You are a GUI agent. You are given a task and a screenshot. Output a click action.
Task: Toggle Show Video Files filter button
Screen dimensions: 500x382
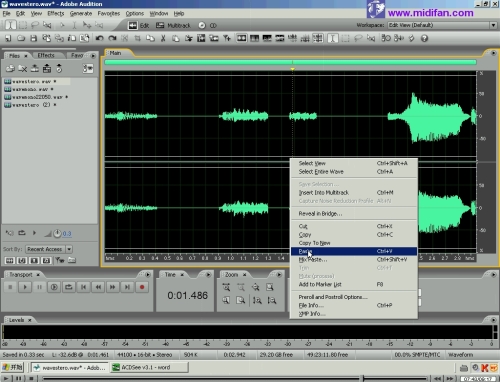(x=34, y=260)
